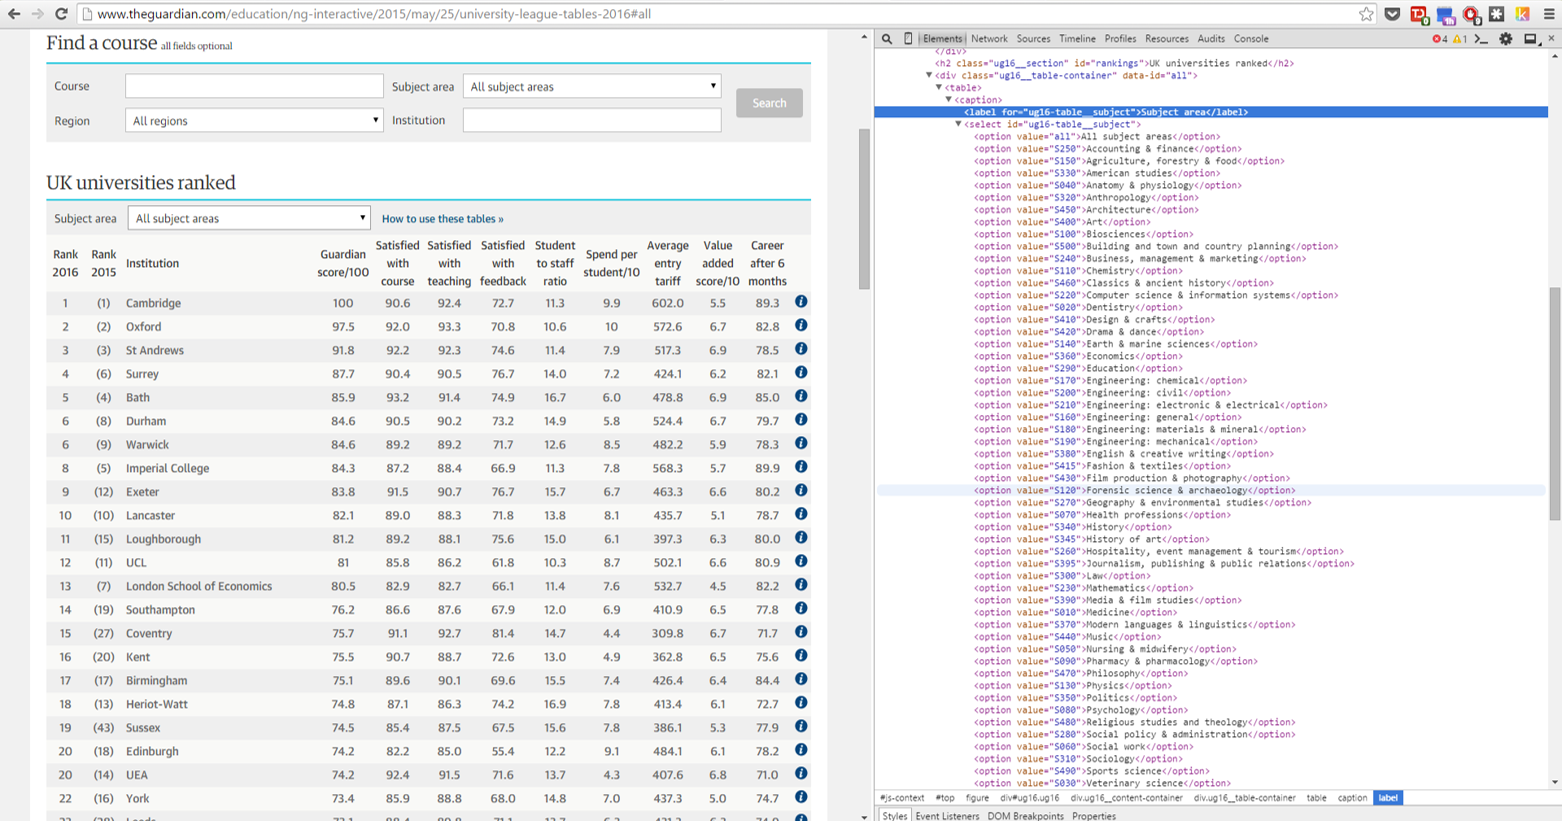Click the Course text input field
This screenshot has width=1562, height=821.
pyautogui.click(x=254, y=87)
